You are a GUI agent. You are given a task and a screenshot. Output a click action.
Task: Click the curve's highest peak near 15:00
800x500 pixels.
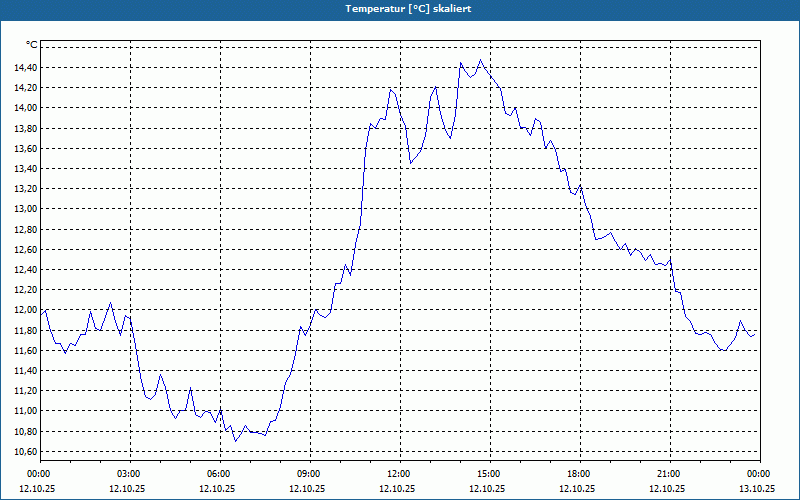480,60
